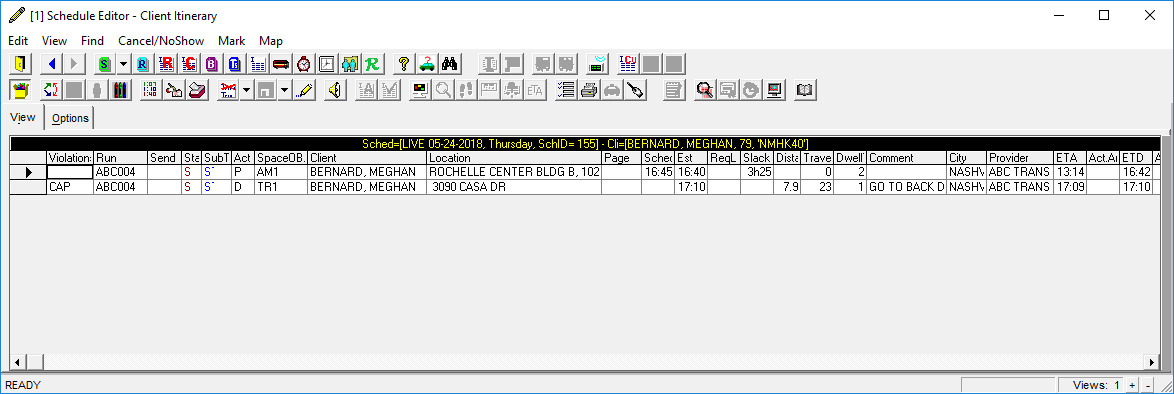Select the View tab
The width and height of the screenshot is (1174, 394).
(x=22, y=117)
